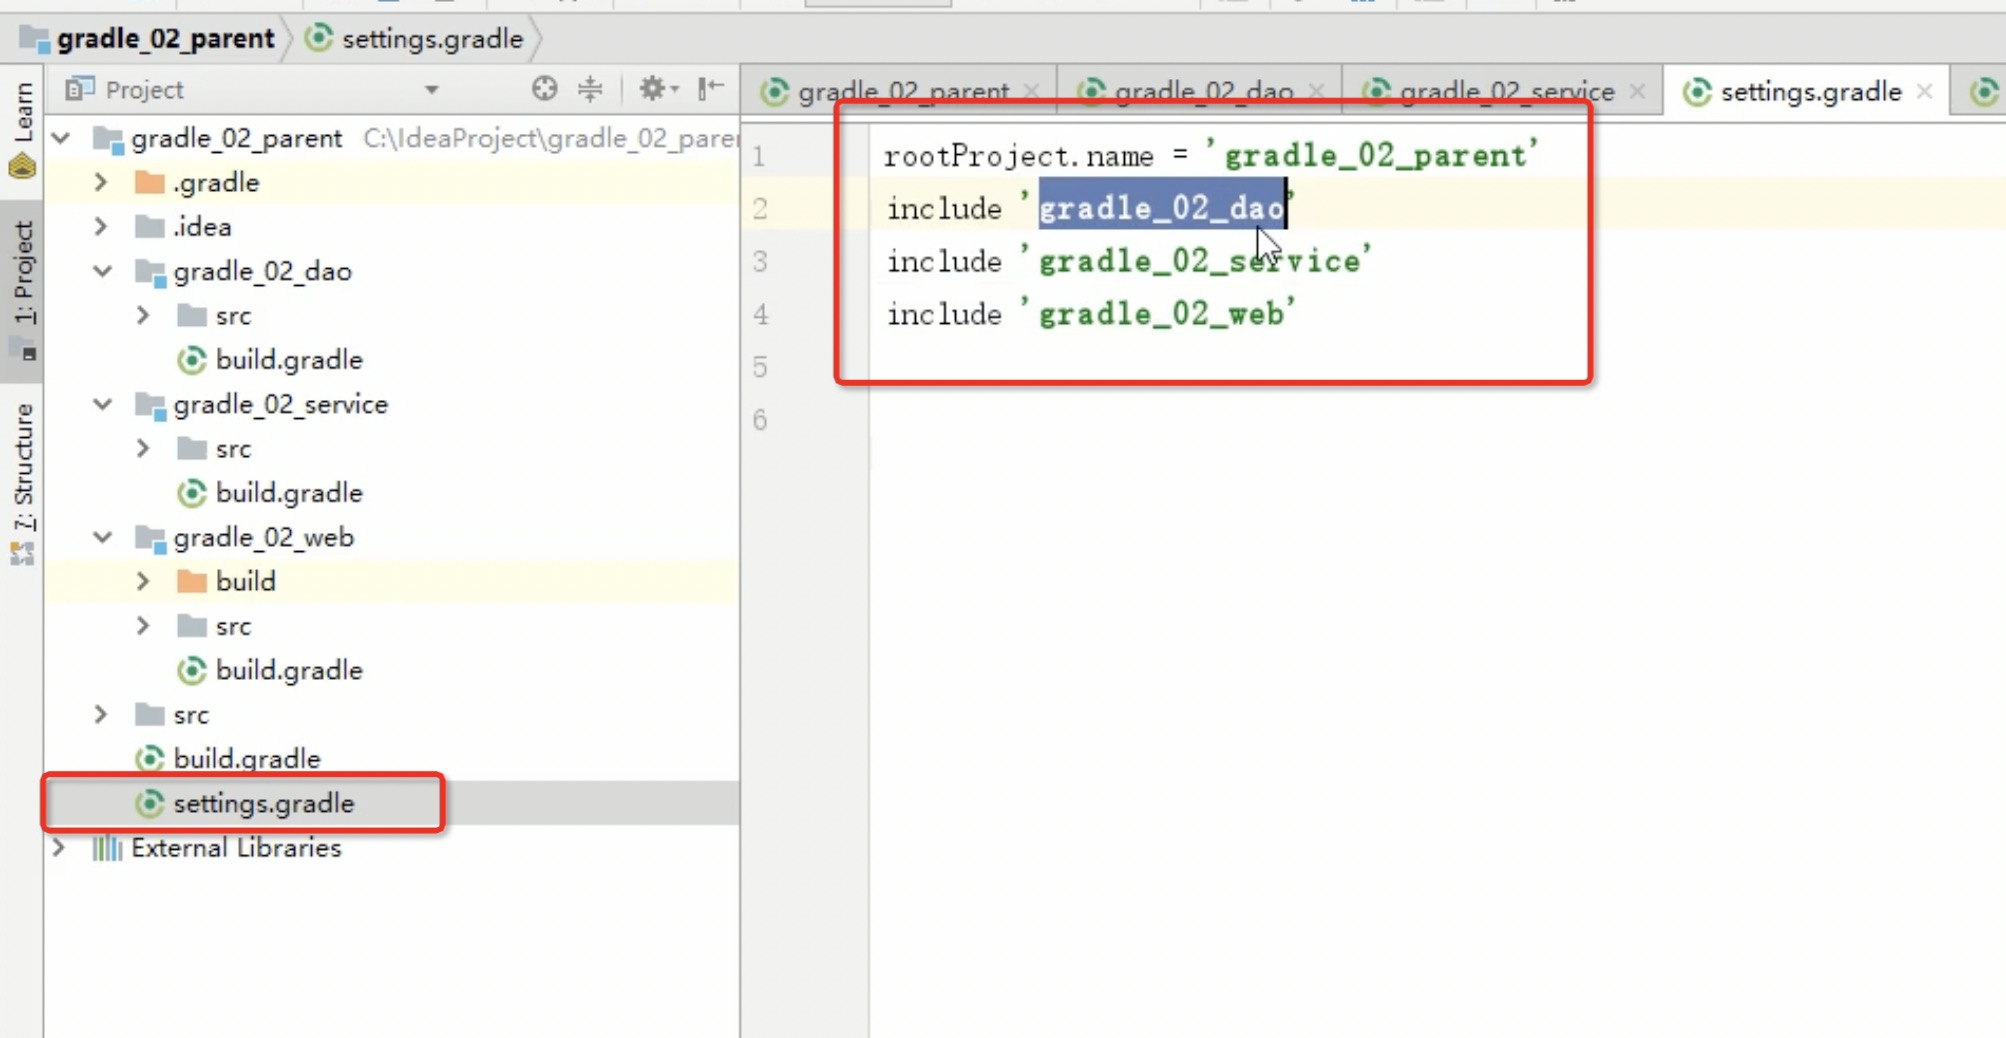Click the src folder under gradle_02_parent

point(190,714)
